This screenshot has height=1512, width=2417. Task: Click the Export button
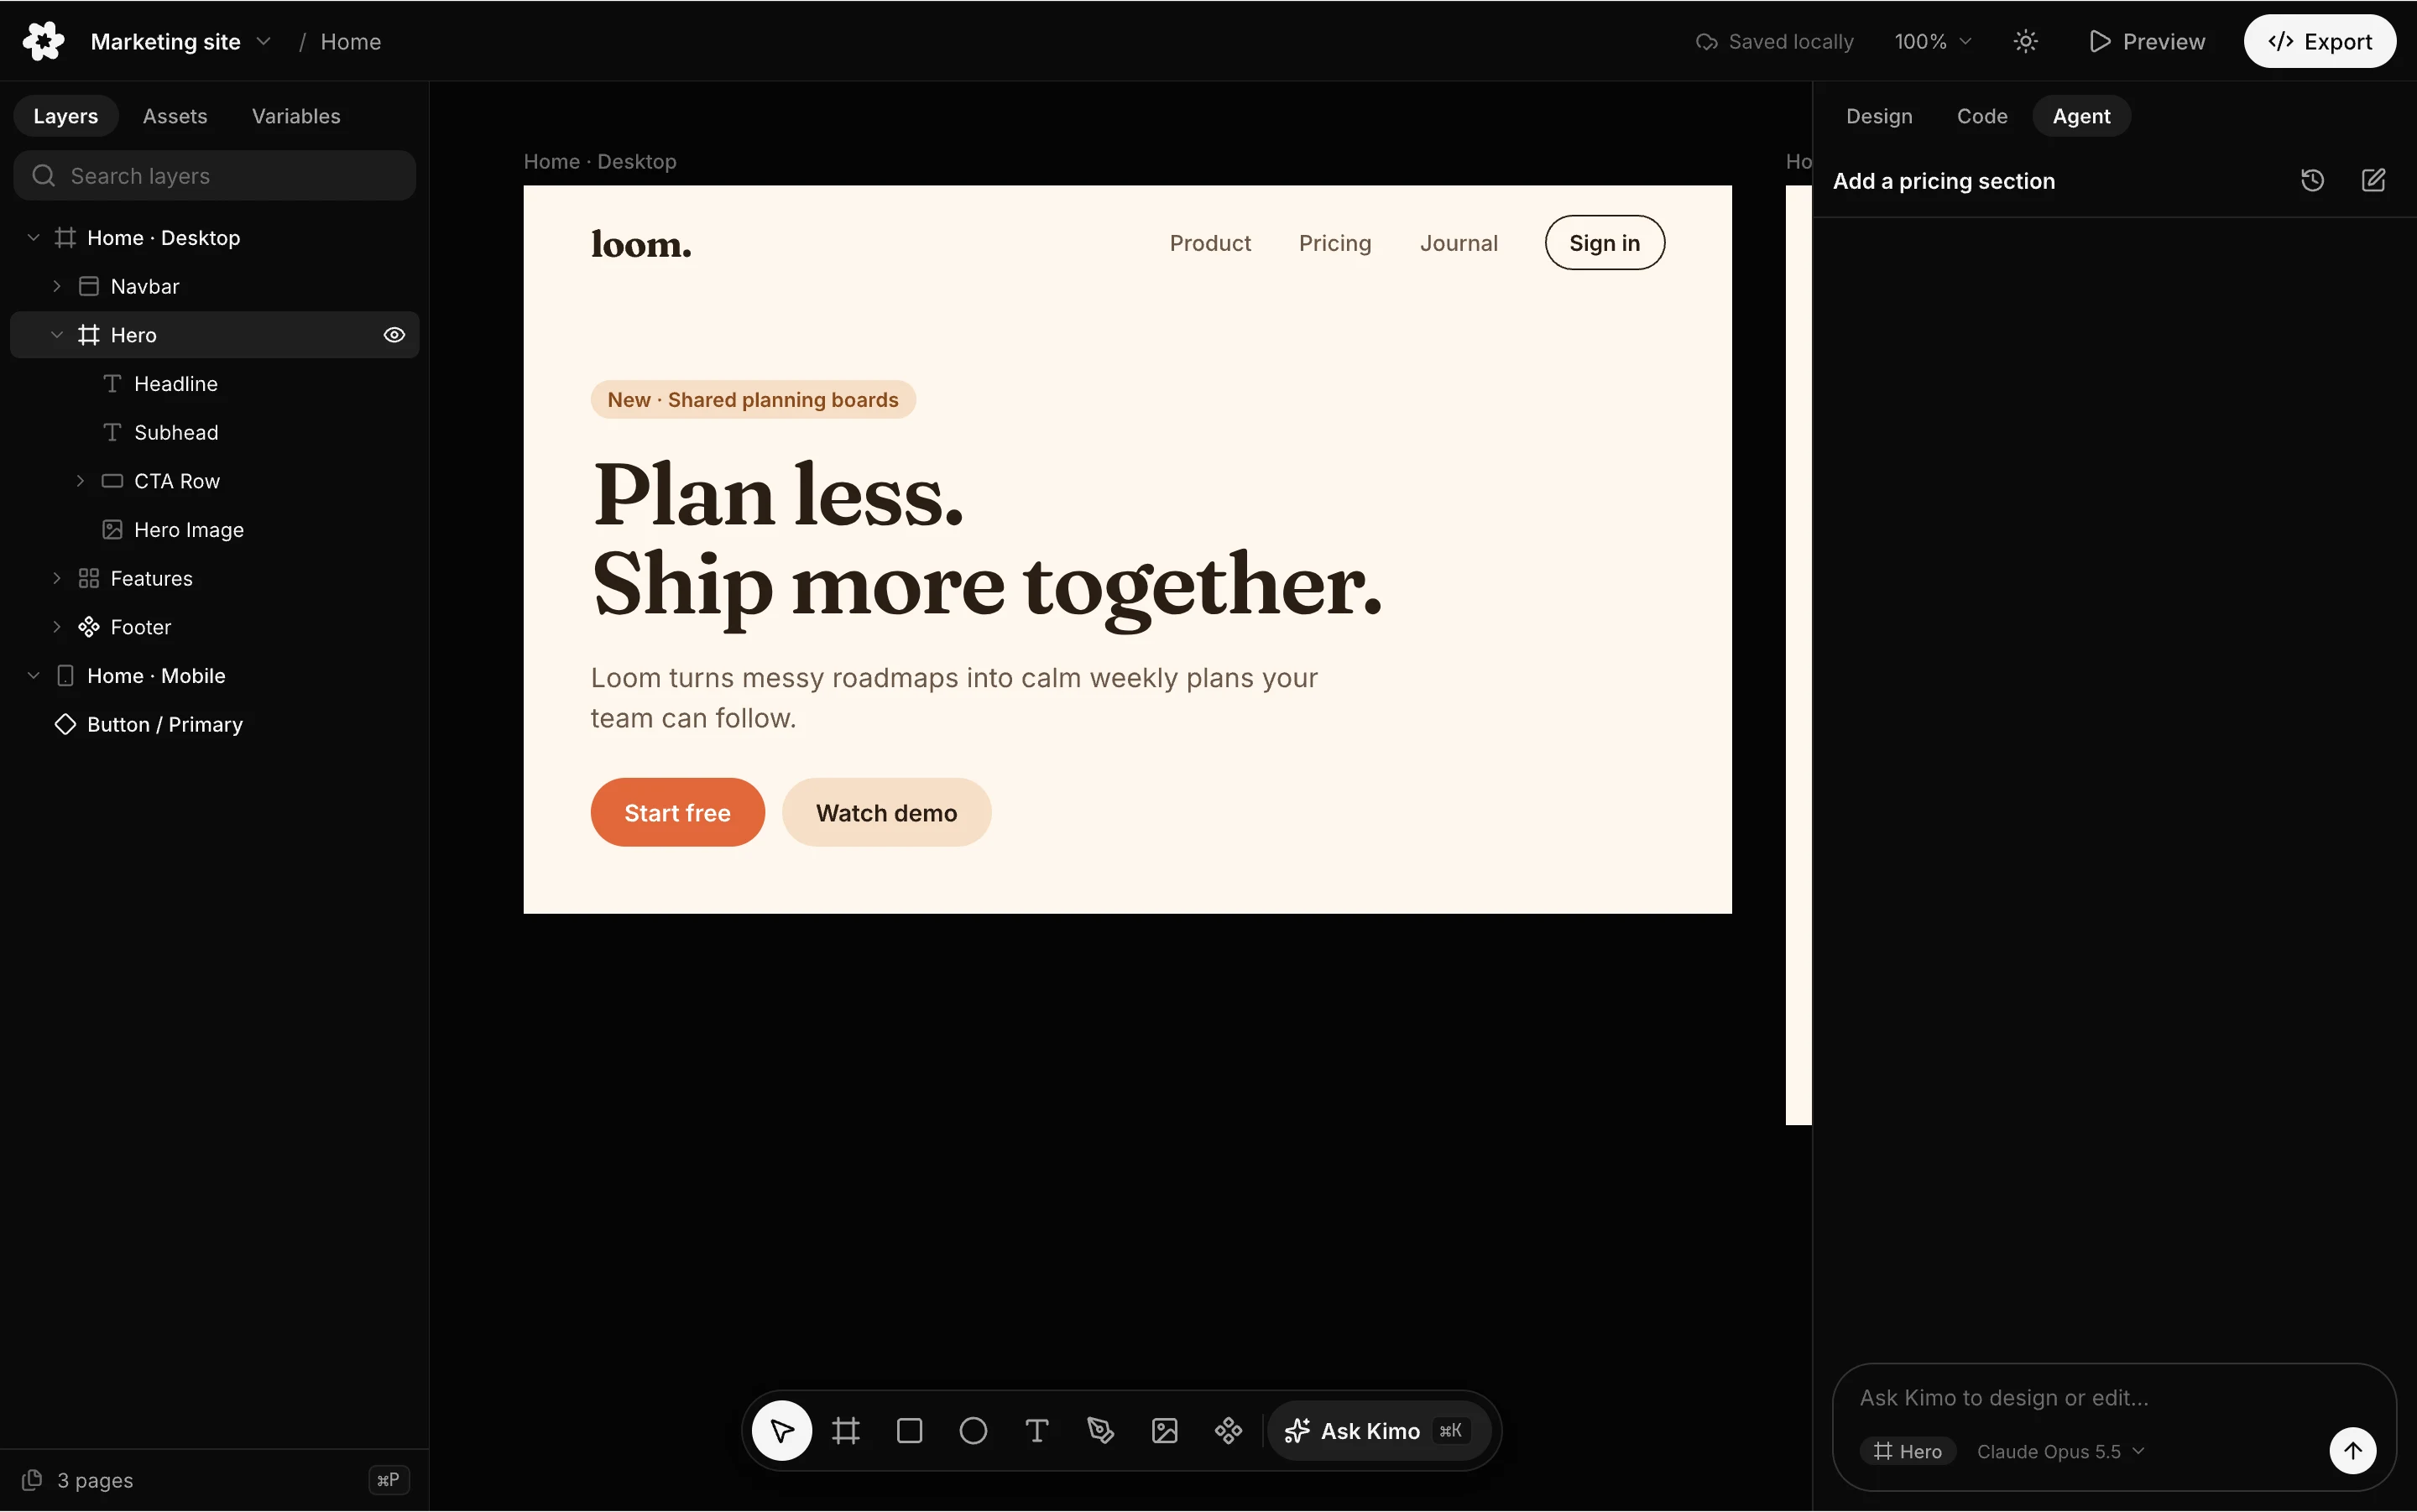(2319, 41)
